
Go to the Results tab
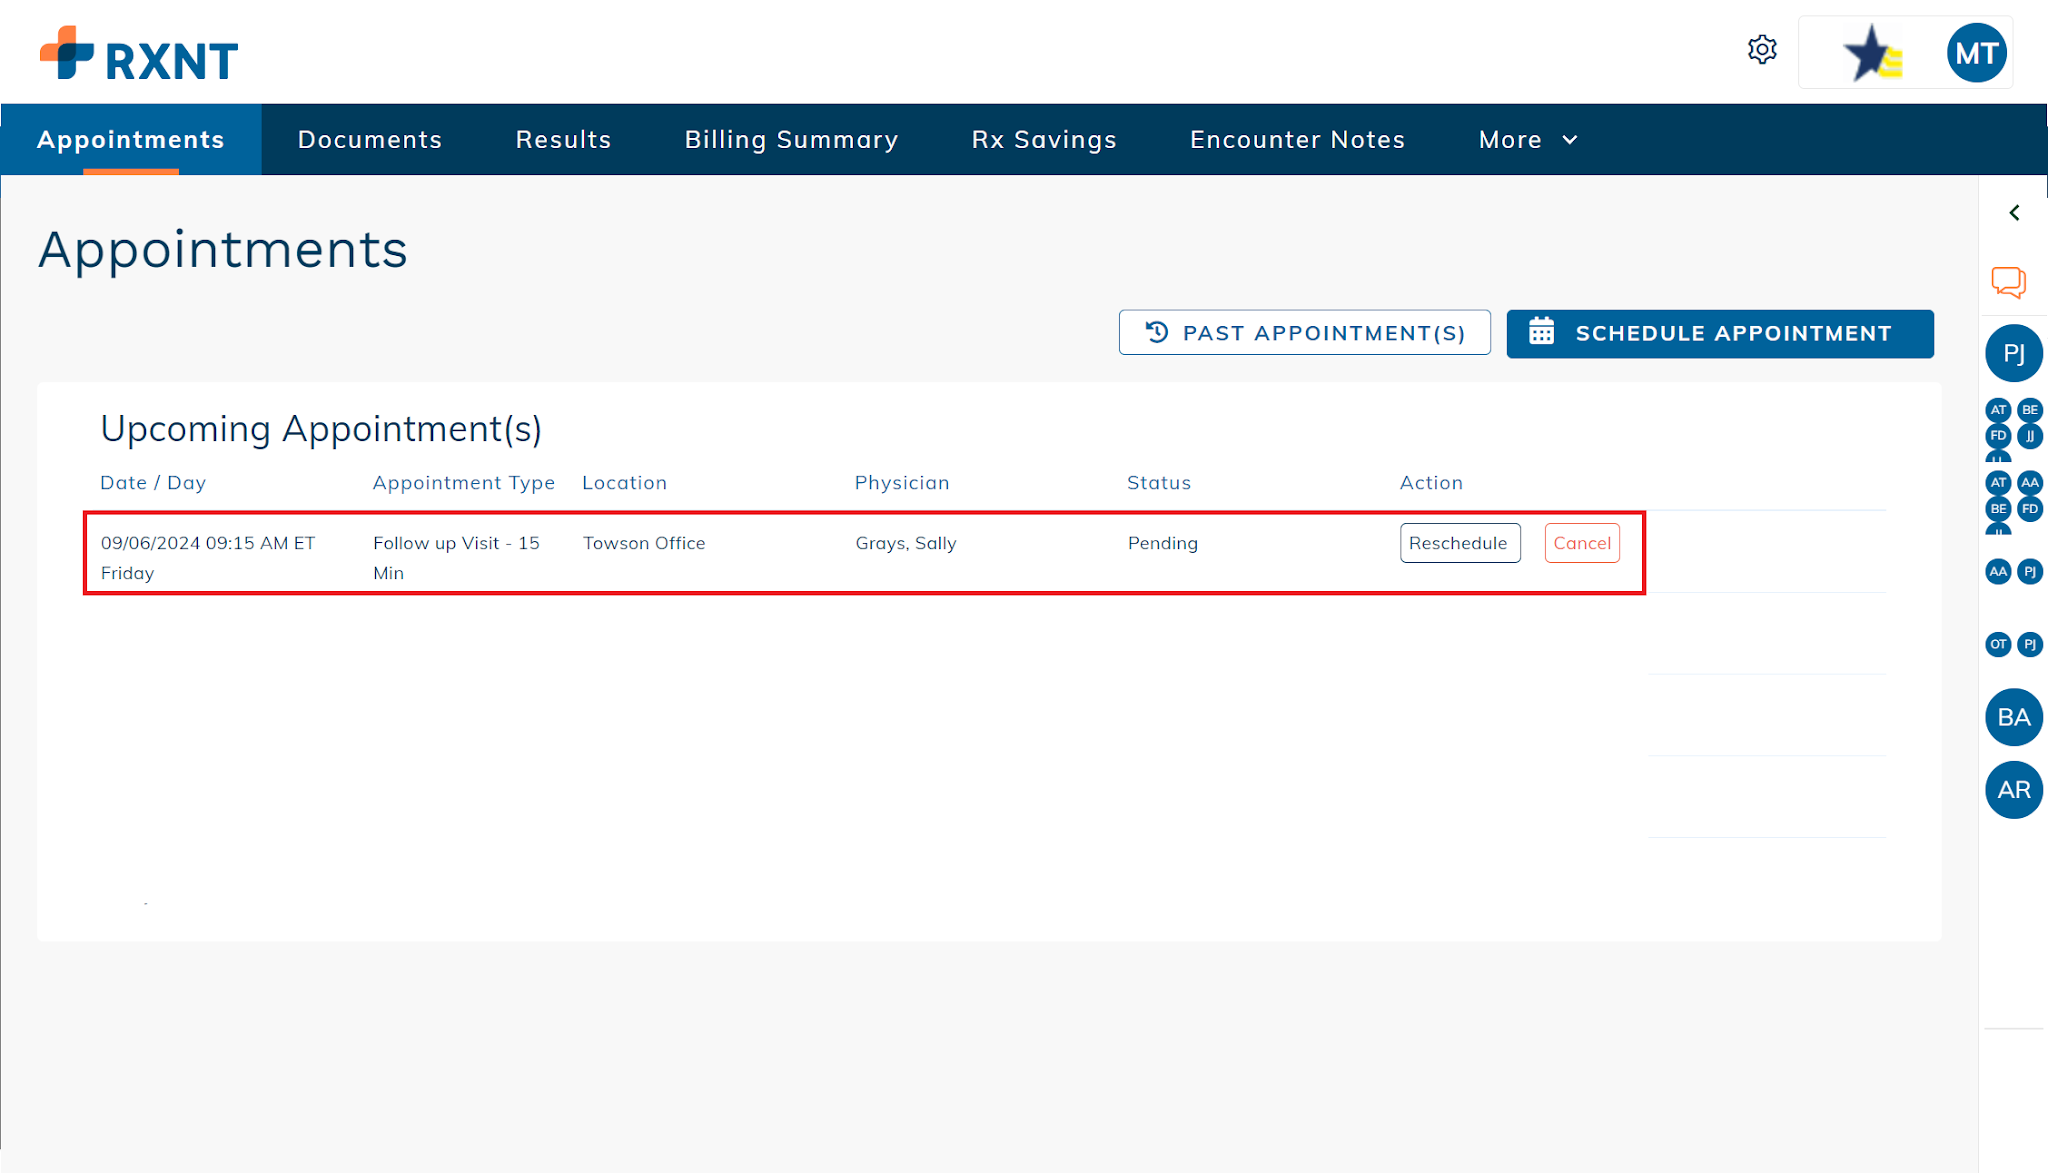563,140
